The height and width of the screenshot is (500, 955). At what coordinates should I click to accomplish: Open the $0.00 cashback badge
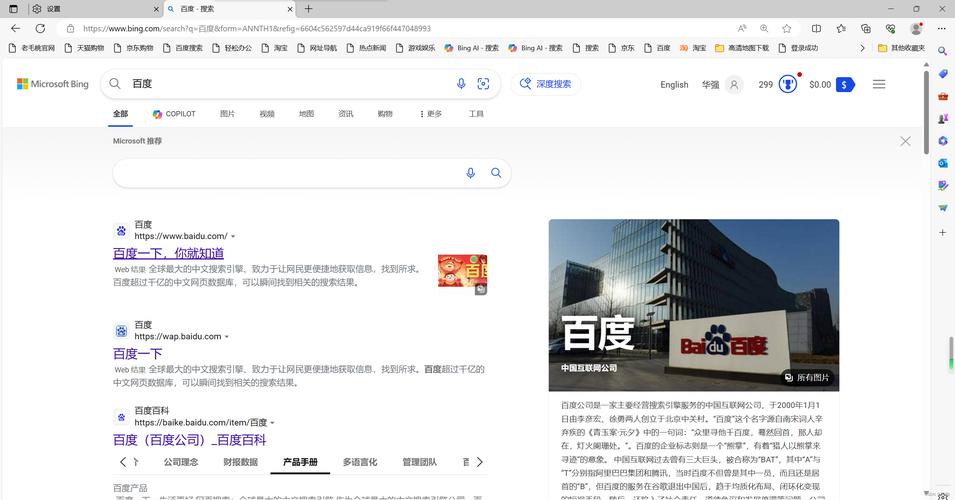coord(832,85)
